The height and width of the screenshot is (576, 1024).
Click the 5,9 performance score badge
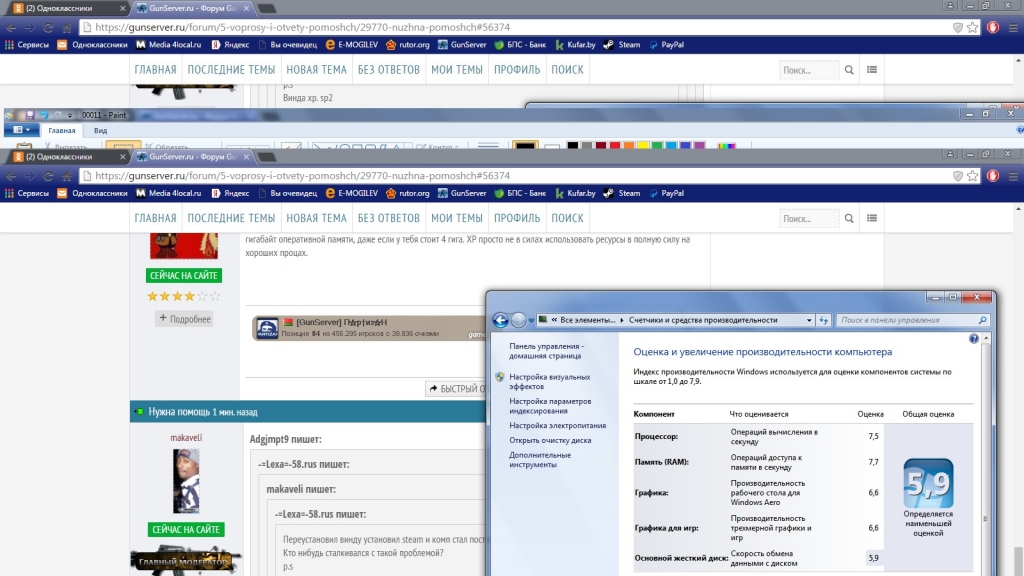click(927, 484)
